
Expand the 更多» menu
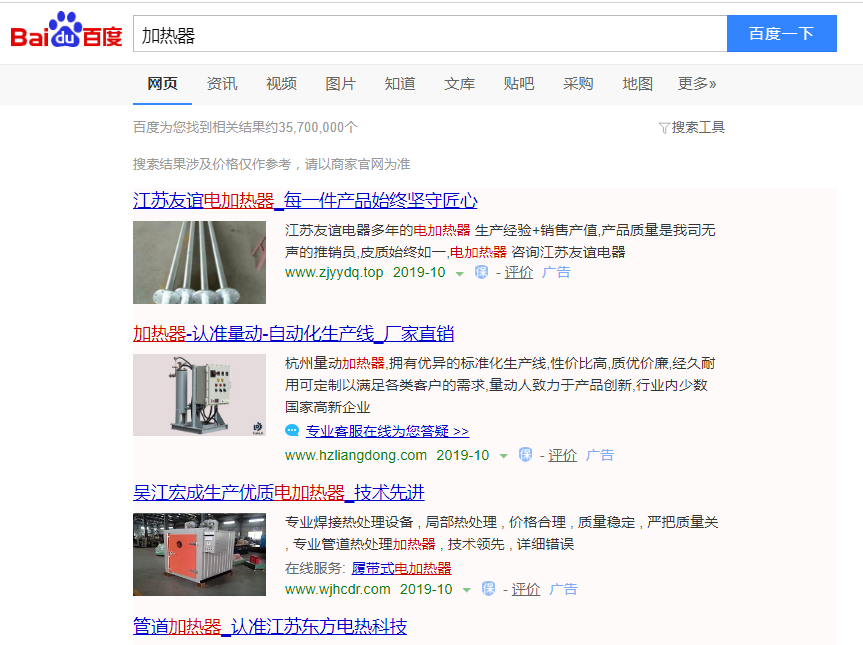click(697, 84)
